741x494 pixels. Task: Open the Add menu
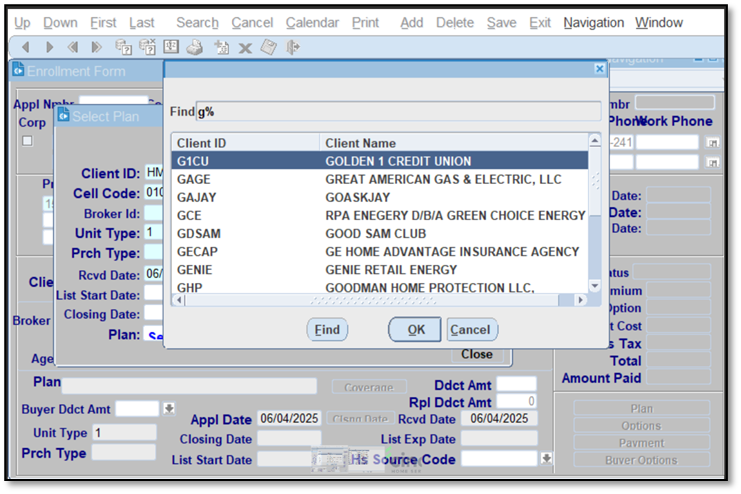coord(412,22)
